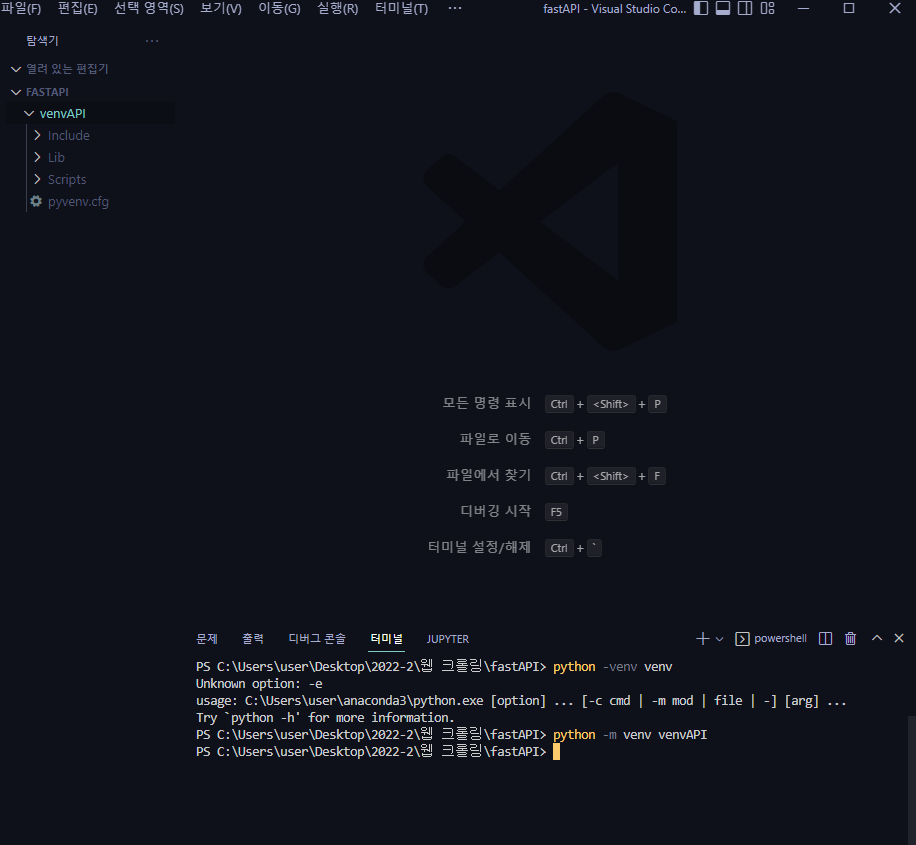Show more menu bar items ellipsis
Image resolution: width=916 pixels, height=845 pixels.
point(454,8)
